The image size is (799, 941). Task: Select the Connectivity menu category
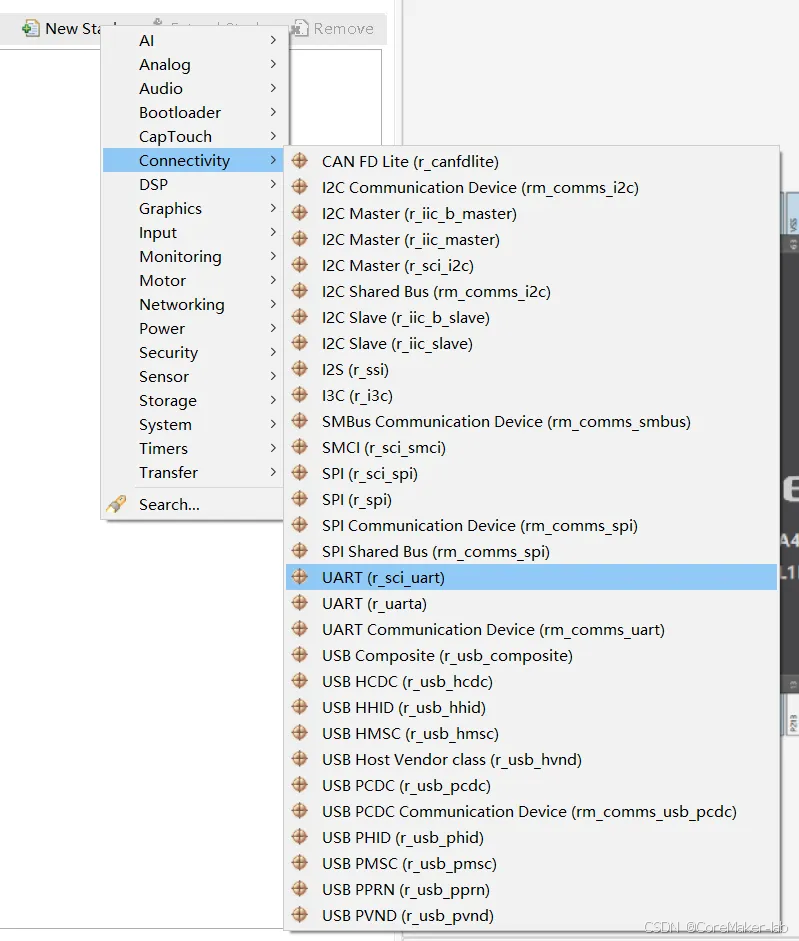coord(193,160)
